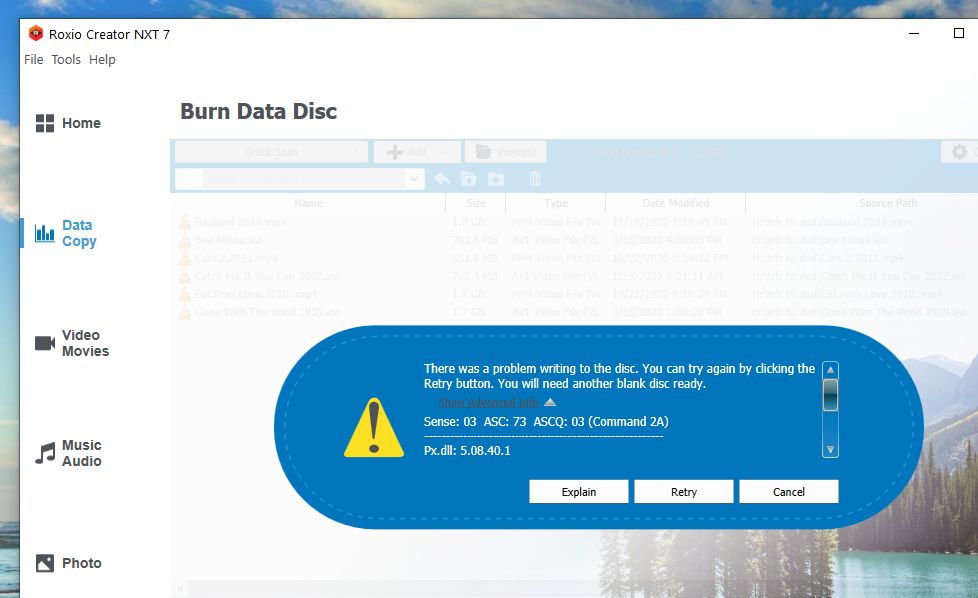The image size is (978, 598).
Task: Open the Photo sidebar category
Action: (69, 563)
